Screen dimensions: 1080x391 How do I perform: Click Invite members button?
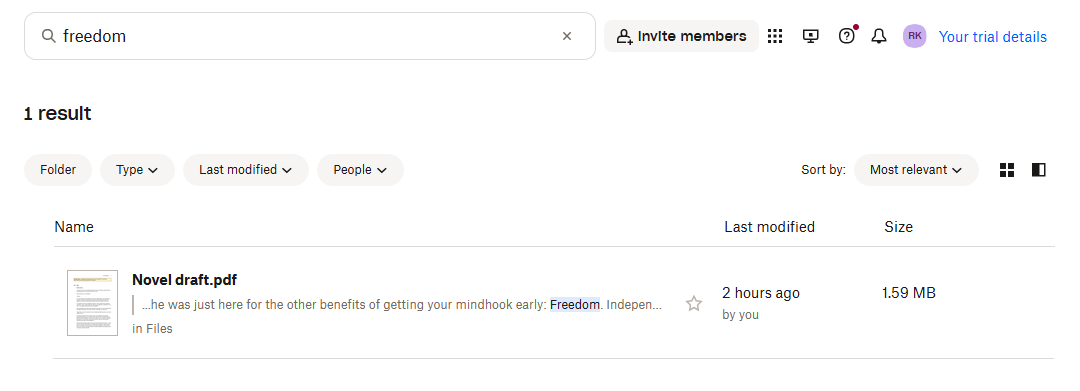pos(681,36)
